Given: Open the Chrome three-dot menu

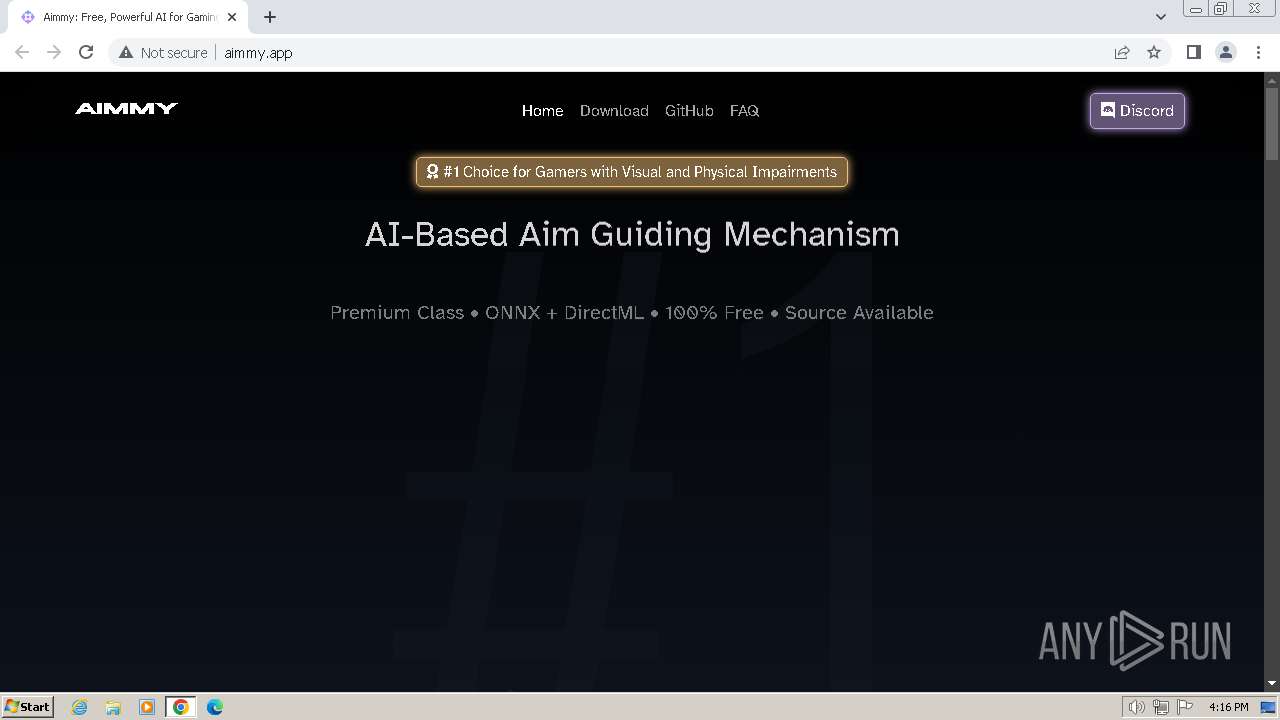Looking at the screenshot, I should pyautogui.click(x=1258, y=53).
